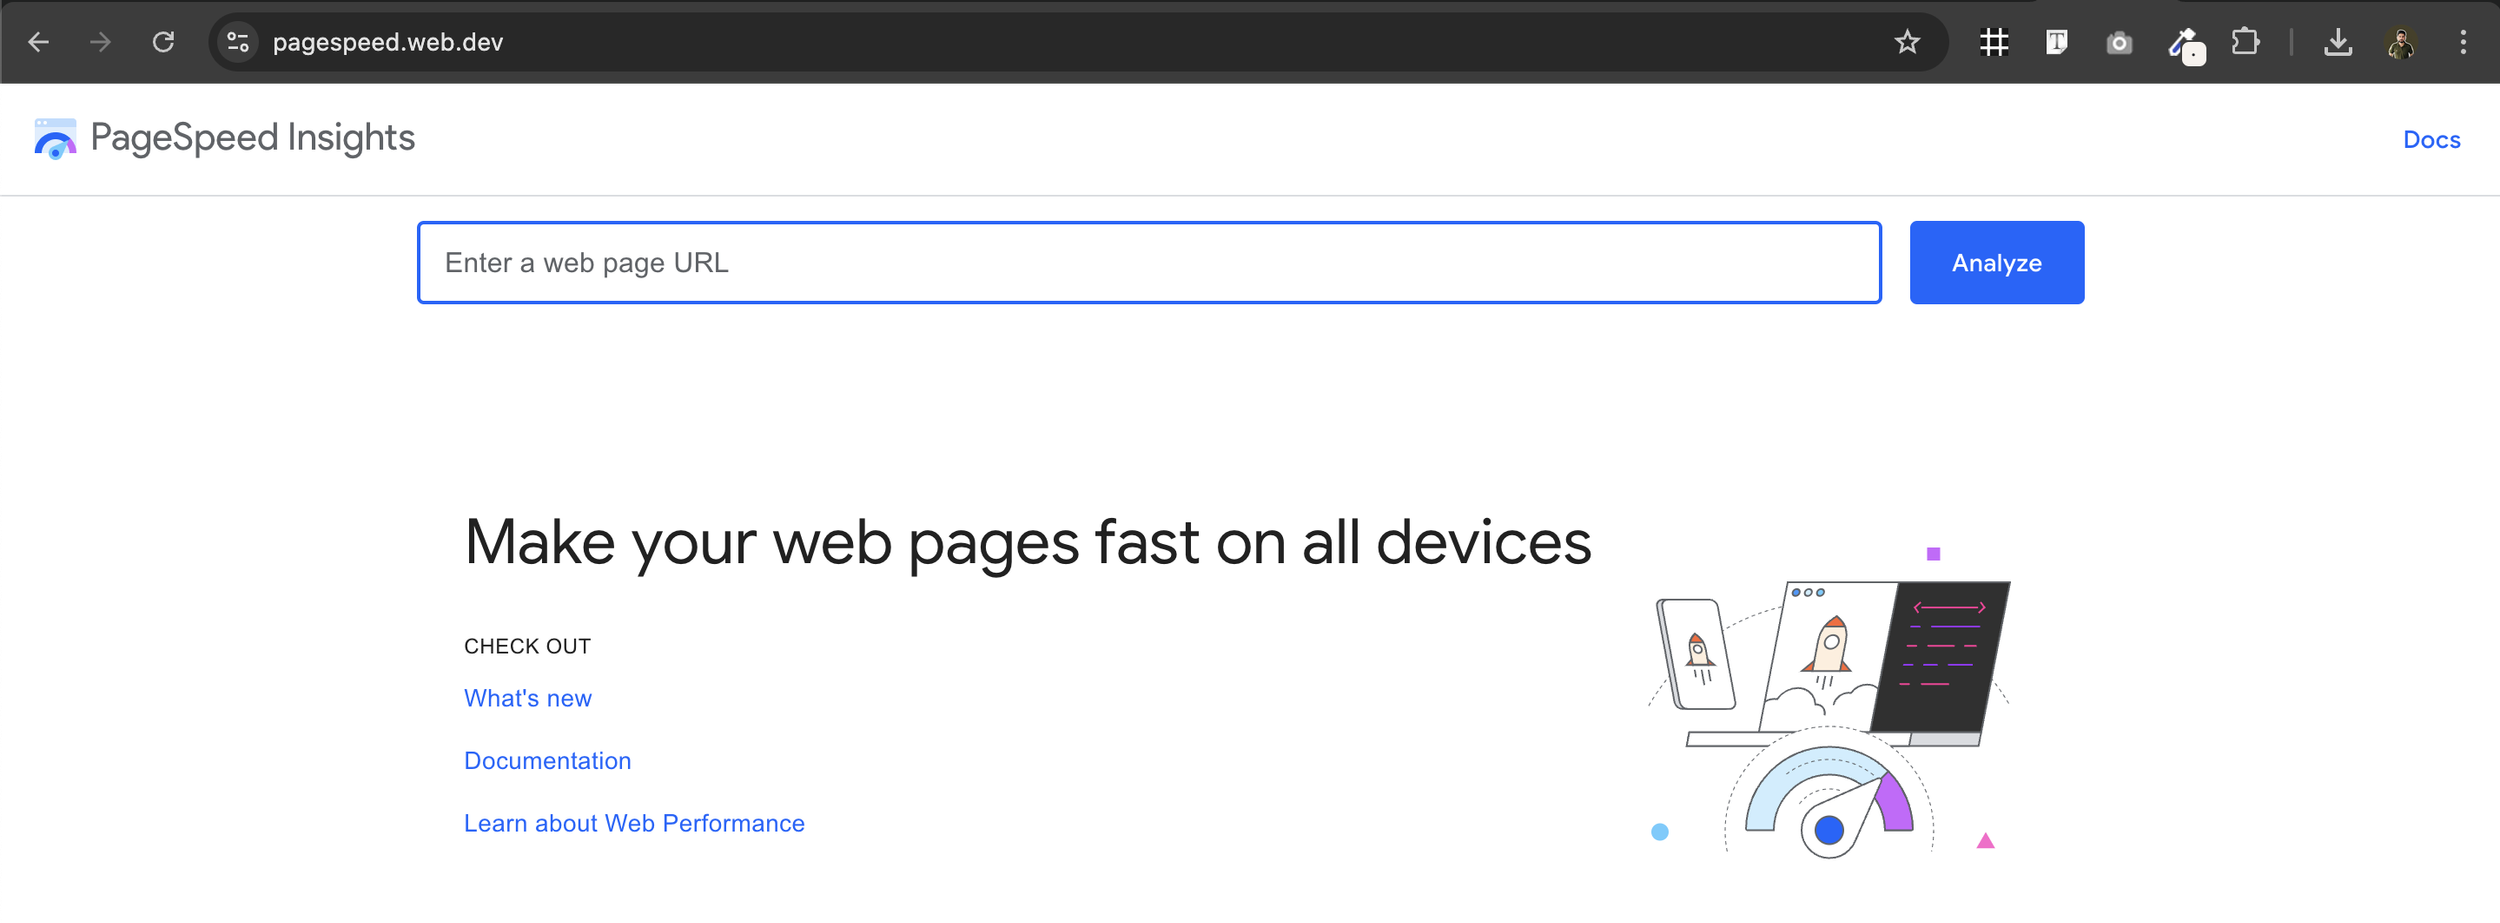2500x923 pixels.
Task: Click the color picker eyedropper extension icon
Action: point(2185,45)
